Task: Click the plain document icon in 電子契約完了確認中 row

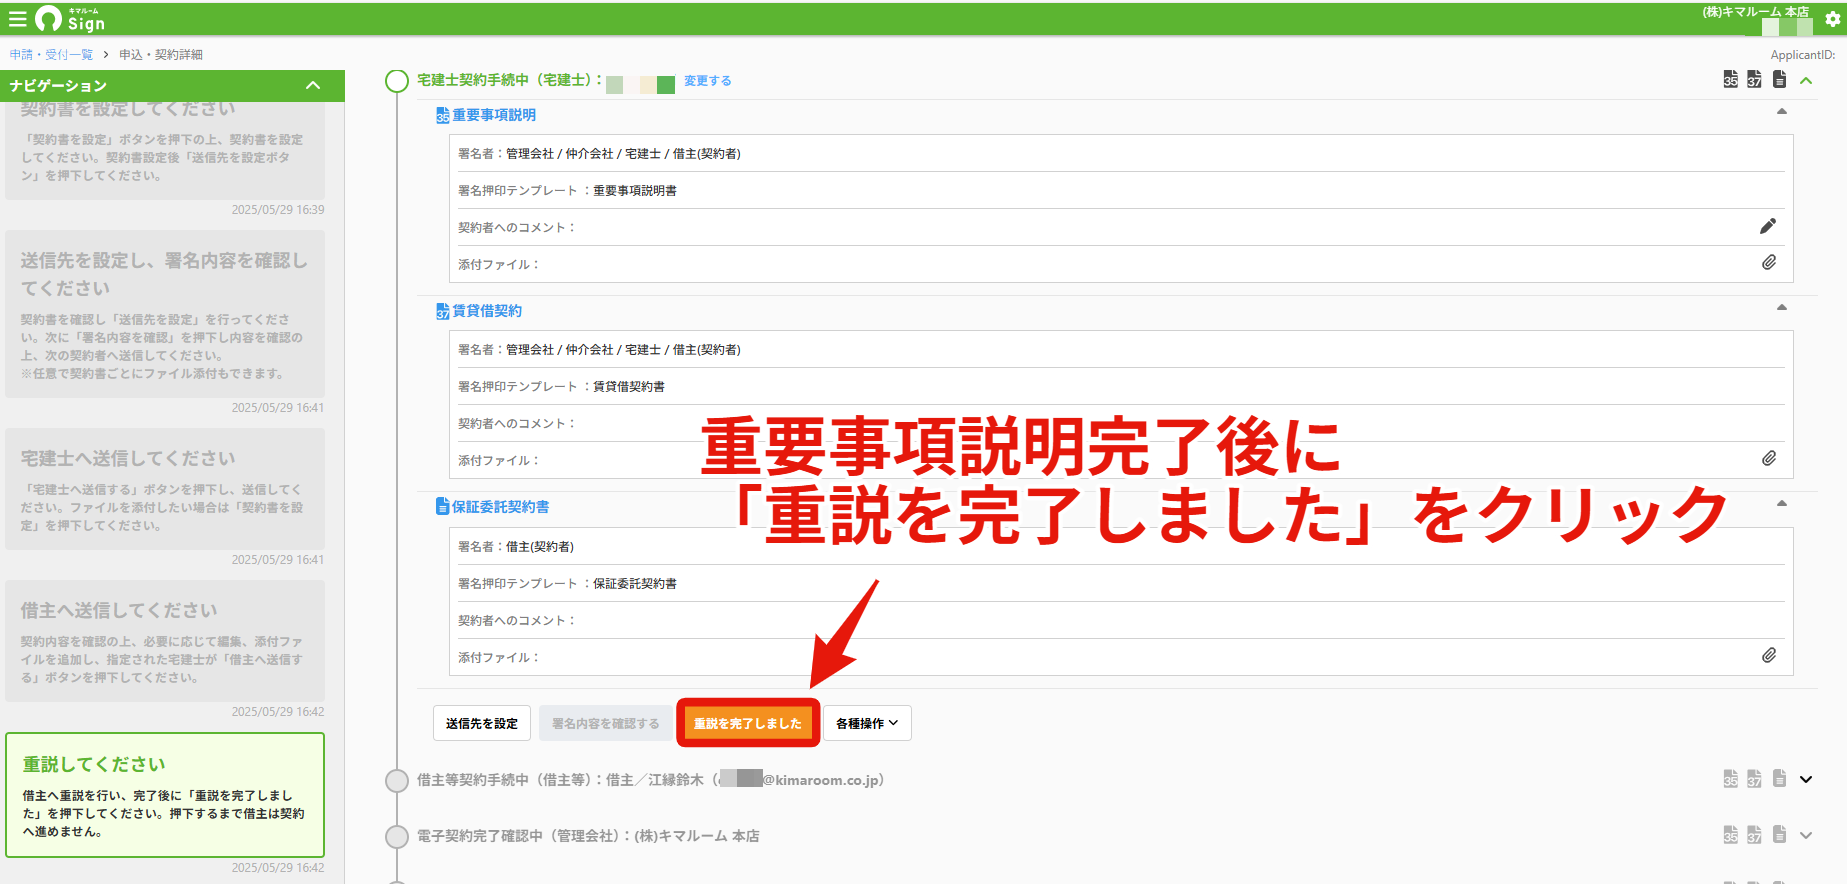Action: coord(1779,834)
